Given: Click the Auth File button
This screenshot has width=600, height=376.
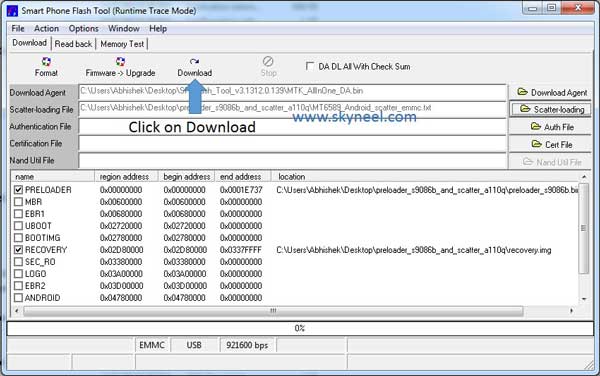Looking at the screenshot, I should pyautogui.click(x=551, y=127).
